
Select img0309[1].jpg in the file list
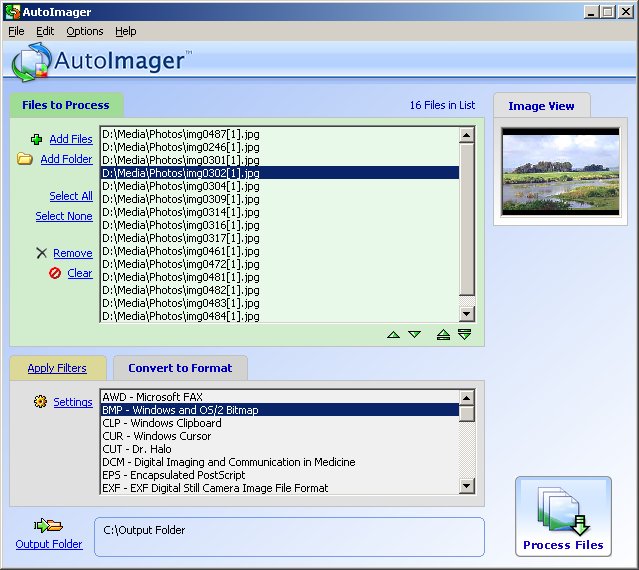[x=280, y=199]
